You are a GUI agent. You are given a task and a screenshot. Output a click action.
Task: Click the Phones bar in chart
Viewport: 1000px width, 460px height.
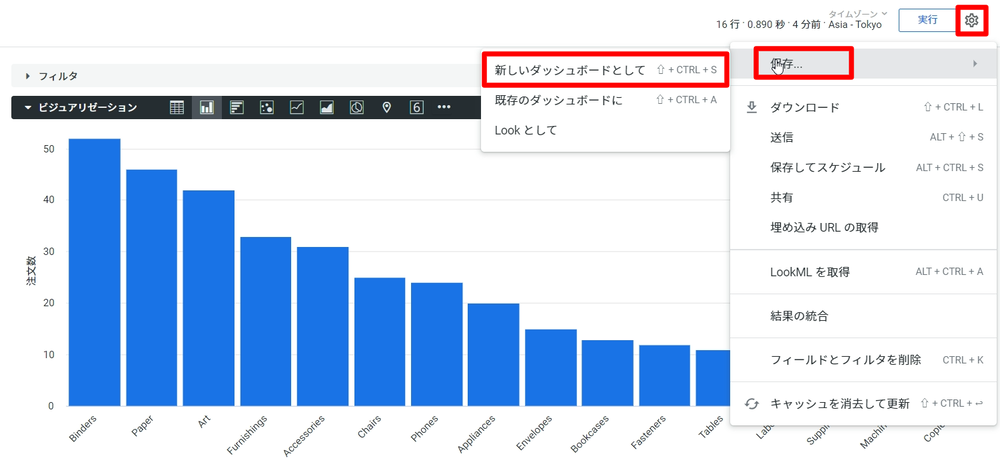pos(437,344)
